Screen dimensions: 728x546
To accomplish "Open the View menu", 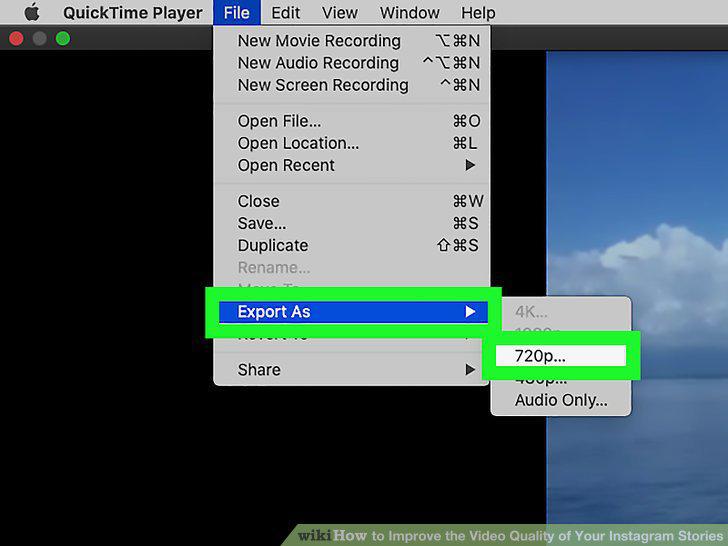I will (340, 13).
